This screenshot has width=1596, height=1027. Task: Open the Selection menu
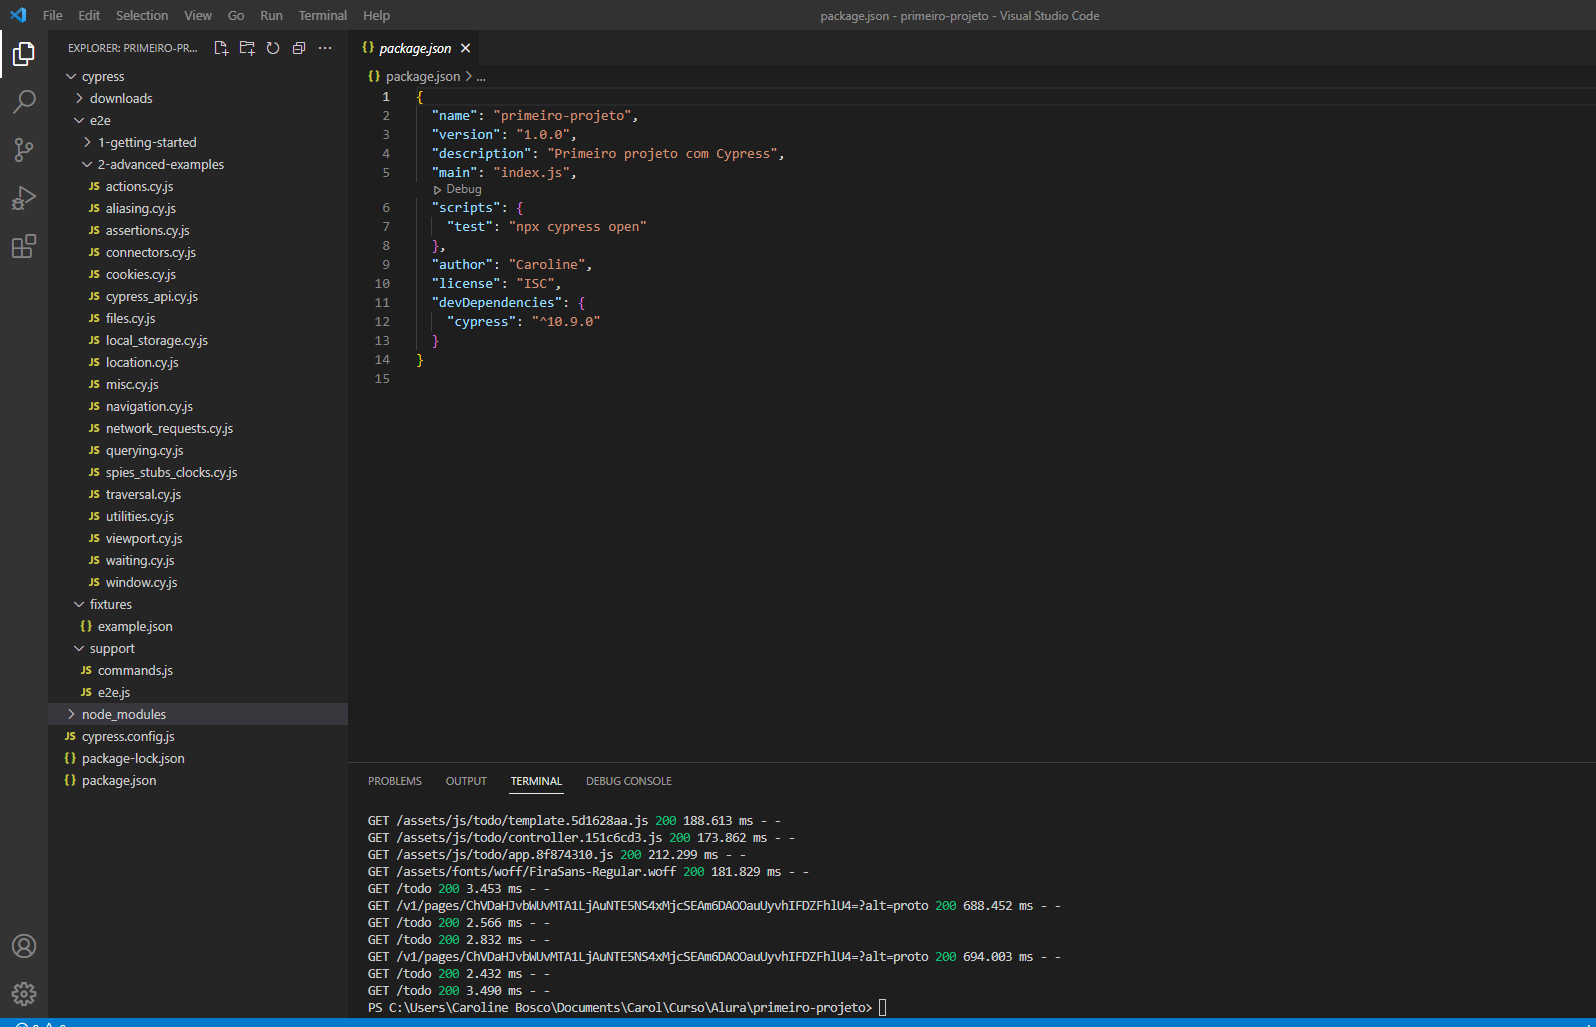click(142, 15)
